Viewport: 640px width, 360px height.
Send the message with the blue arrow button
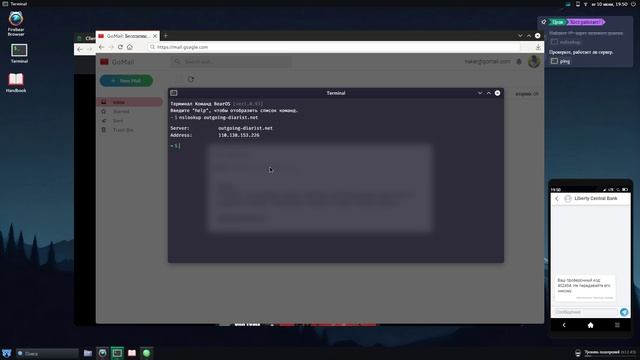[x=624, y=312]
